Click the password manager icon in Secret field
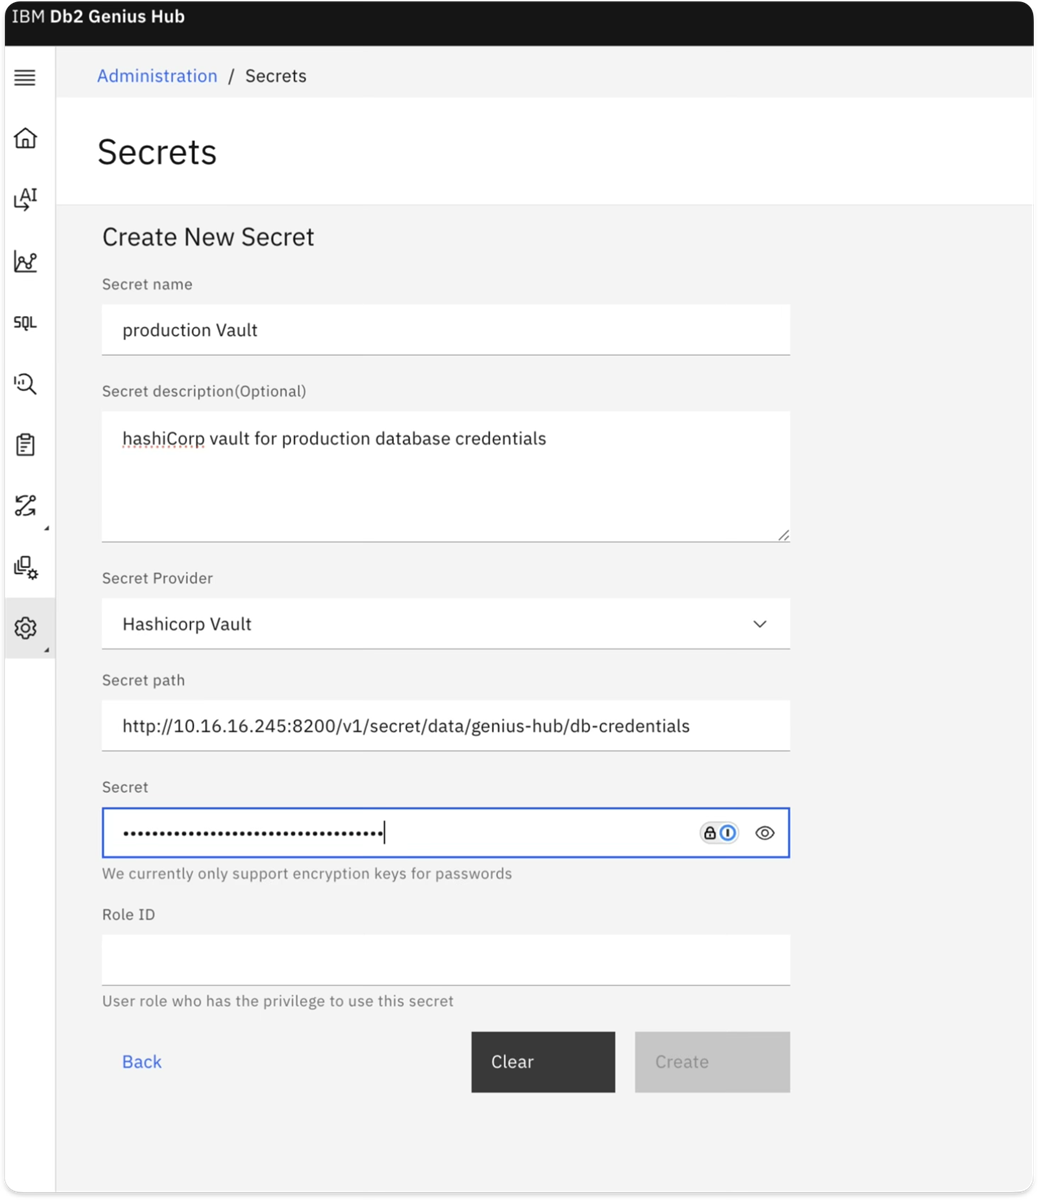 719,833
